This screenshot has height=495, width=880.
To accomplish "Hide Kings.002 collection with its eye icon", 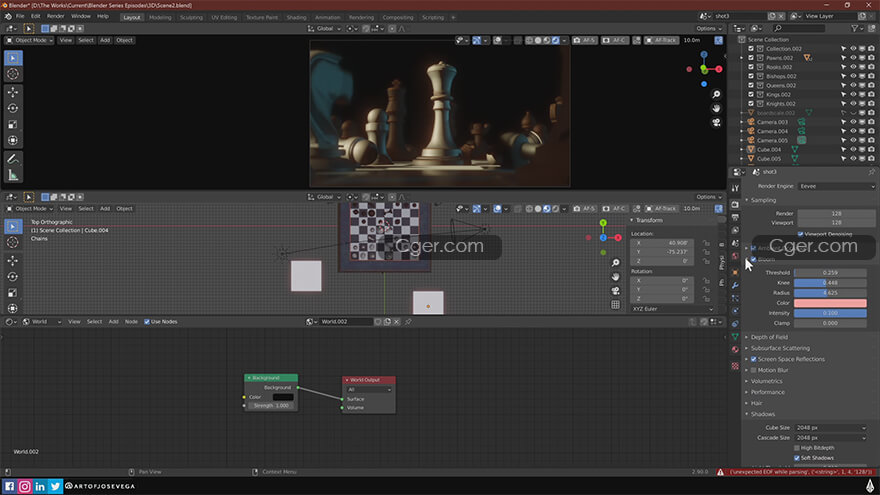I will (853, 94).
